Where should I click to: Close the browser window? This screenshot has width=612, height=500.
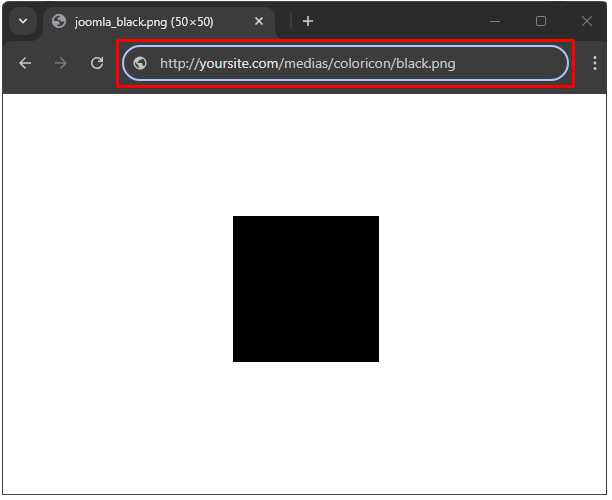587,21
